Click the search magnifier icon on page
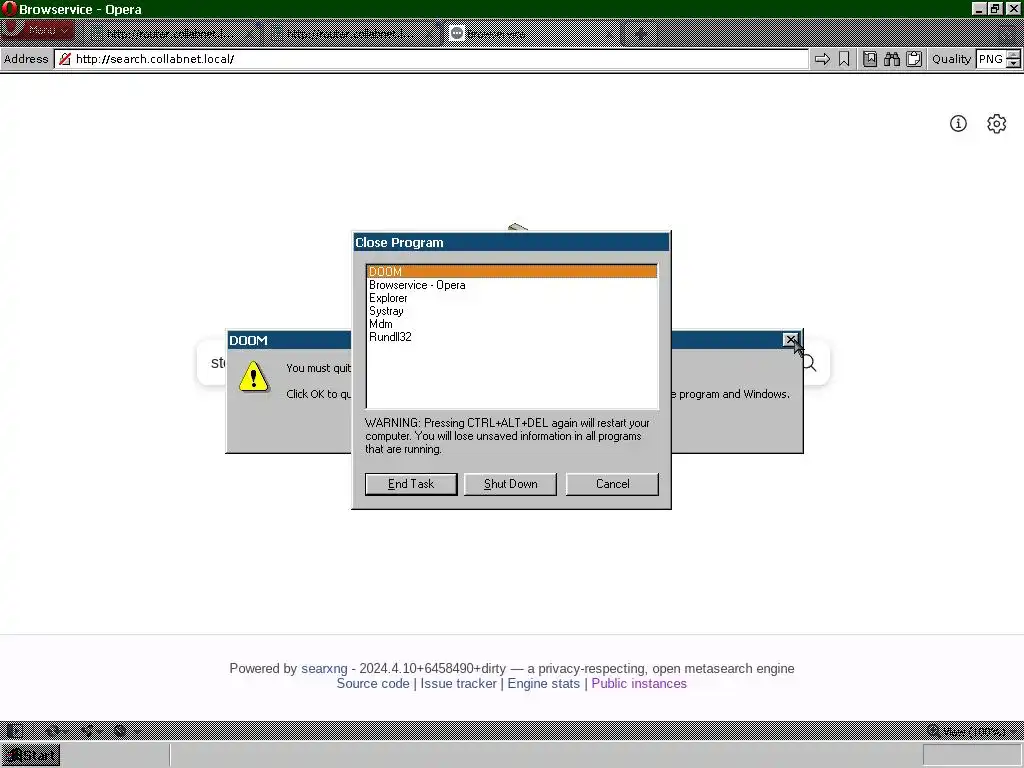 810,362
